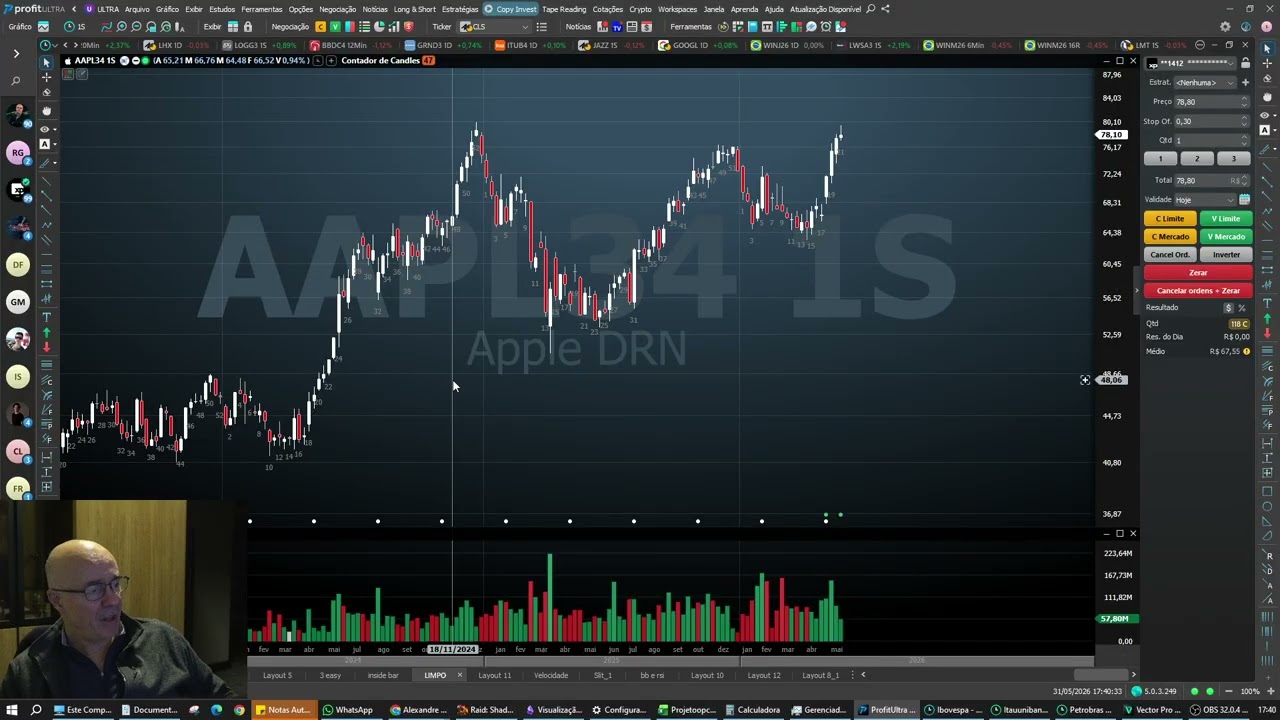Open the Estudos menu
The height and width of the screenshot is (720, 1280).
coord(222,9)
